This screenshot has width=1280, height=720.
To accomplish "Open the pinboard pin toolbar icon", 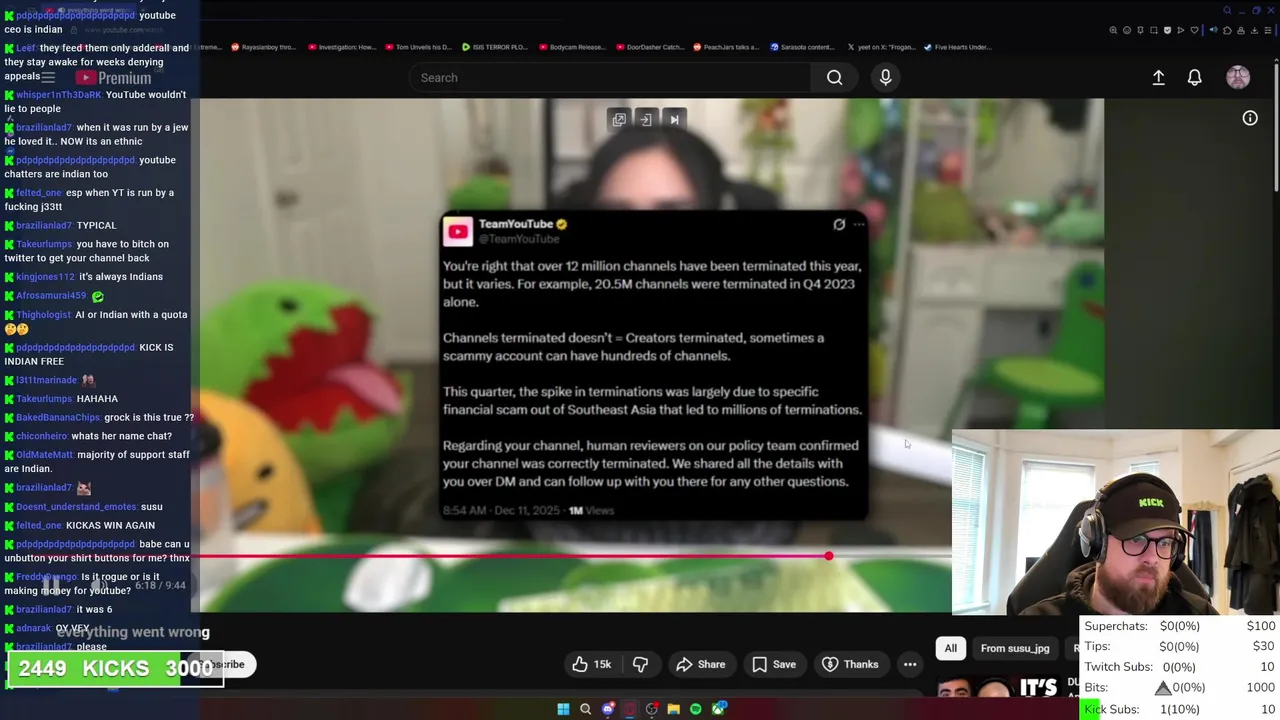I will 1140,30.
